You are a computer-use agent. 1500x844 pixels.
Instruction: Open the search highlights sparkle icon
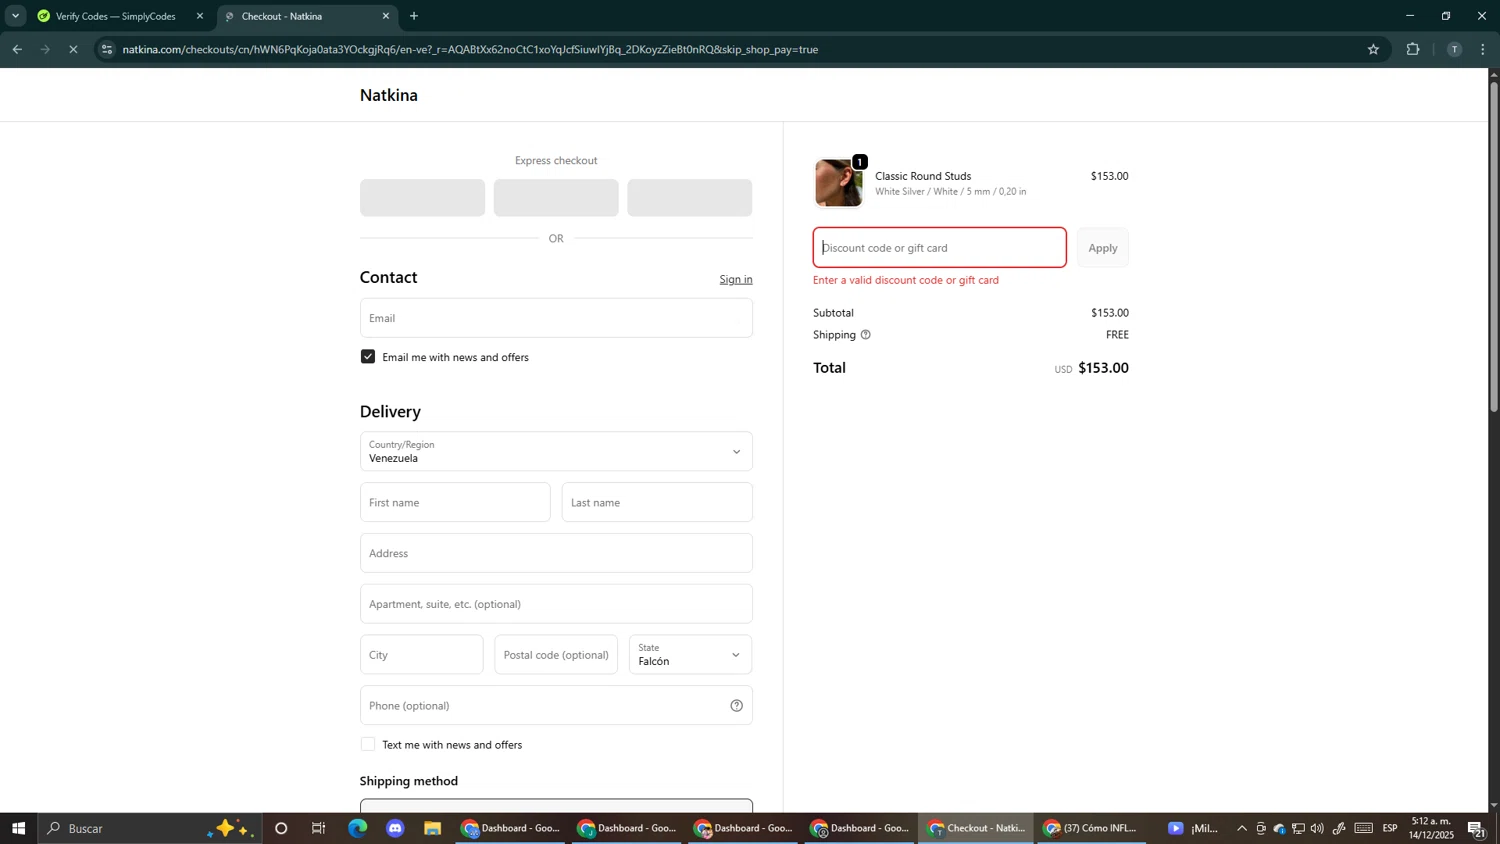[x=232, y=828]
